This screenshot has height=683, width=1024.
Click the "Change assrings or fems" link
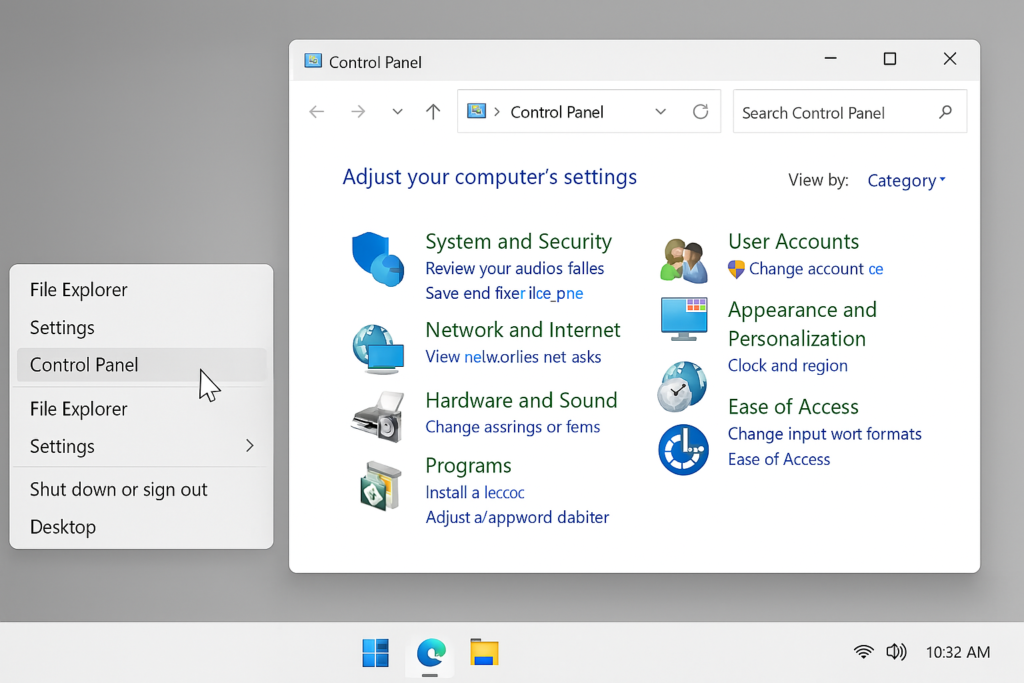point(513,427)
